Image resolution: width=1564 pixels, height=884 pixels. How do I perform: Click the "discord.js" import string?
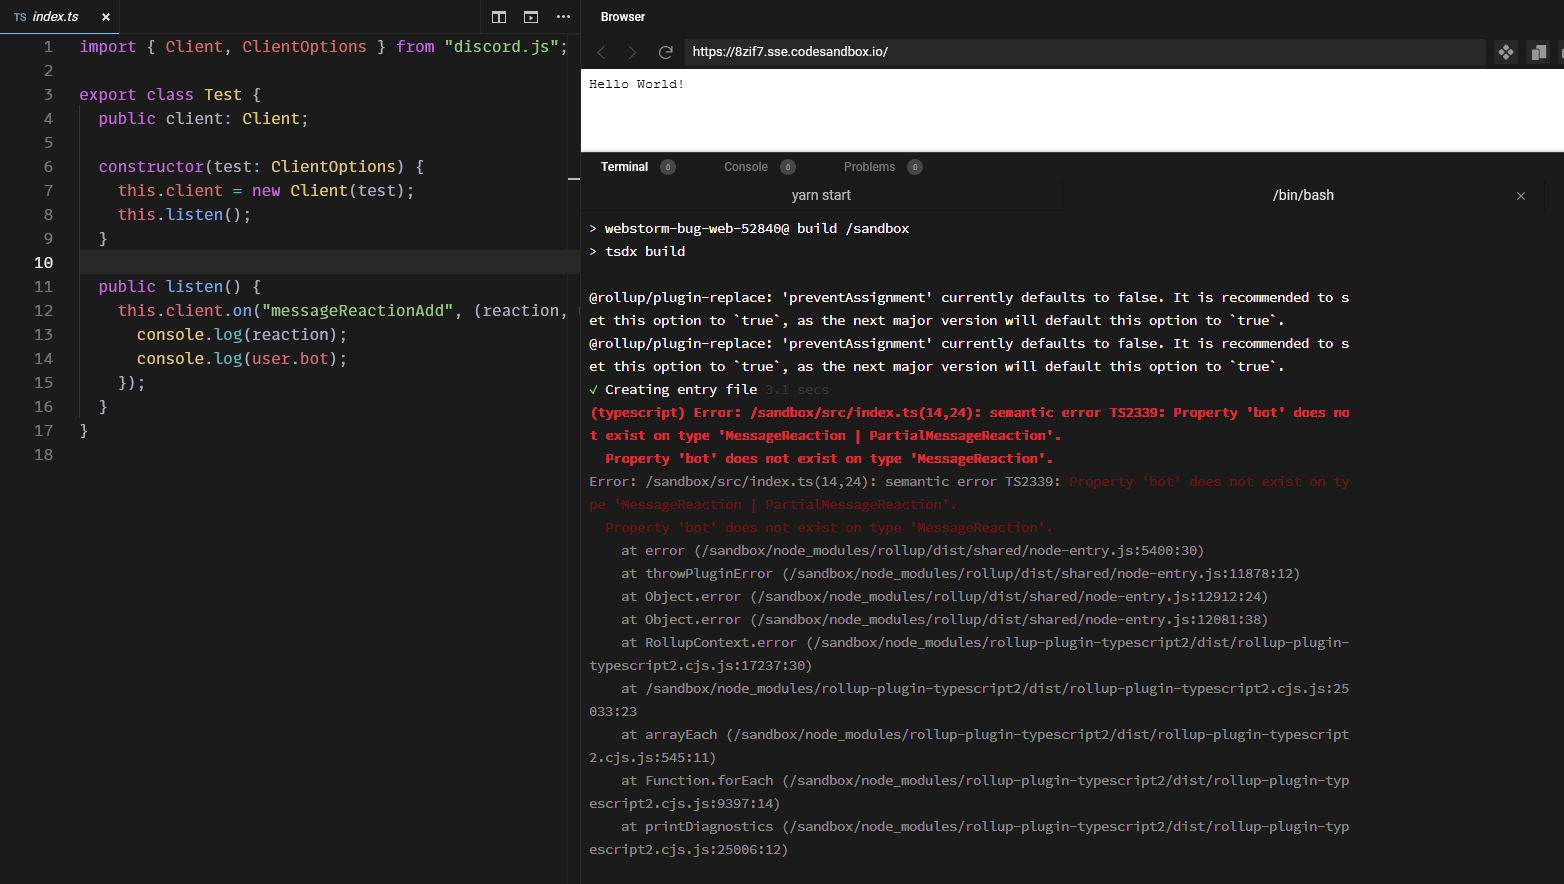[501, 47]
